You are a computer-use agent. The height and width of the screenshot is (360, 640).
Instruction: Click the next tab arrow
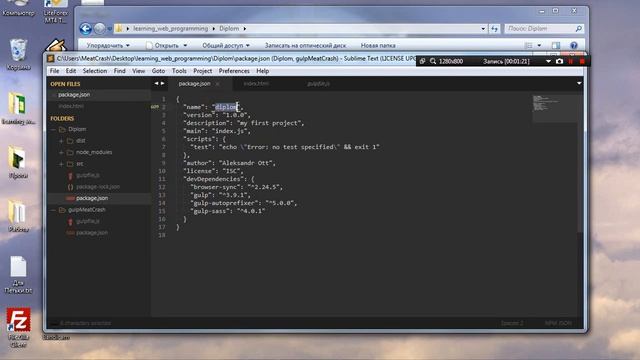(162, 83)
